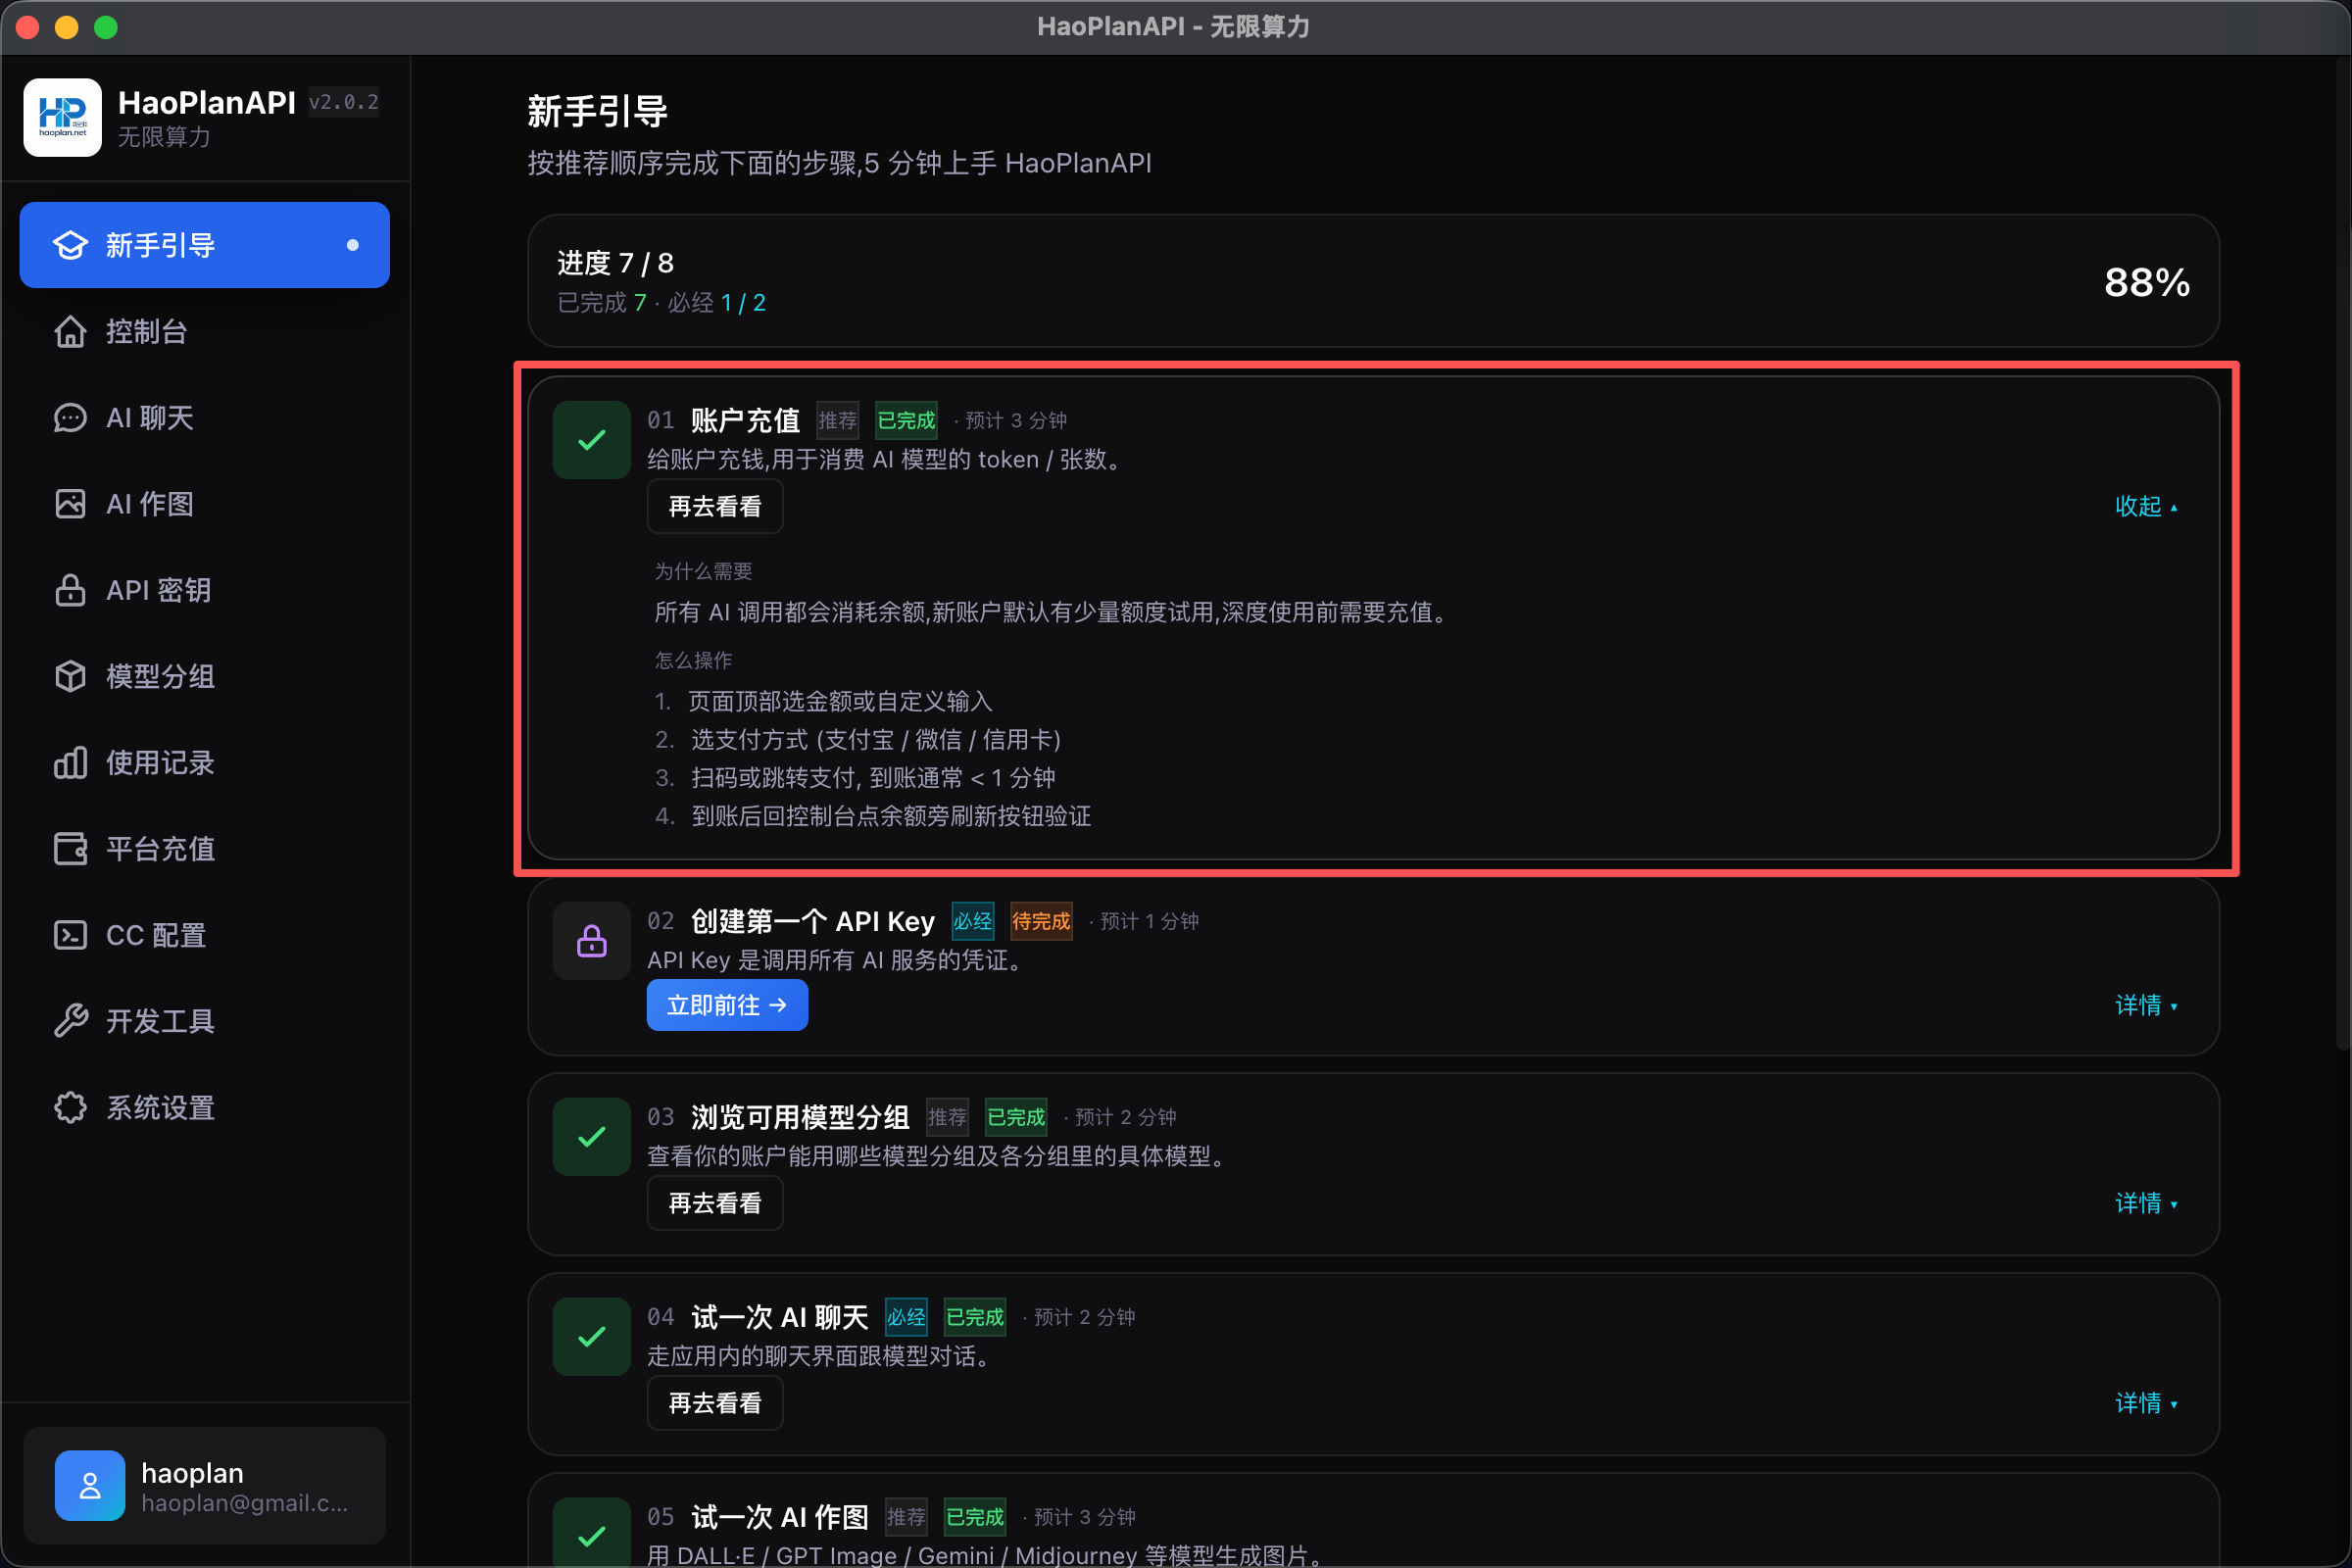
Task: Click the 必经 badge on 试一次 AI 聊天
Action: tap(906, 1317)
